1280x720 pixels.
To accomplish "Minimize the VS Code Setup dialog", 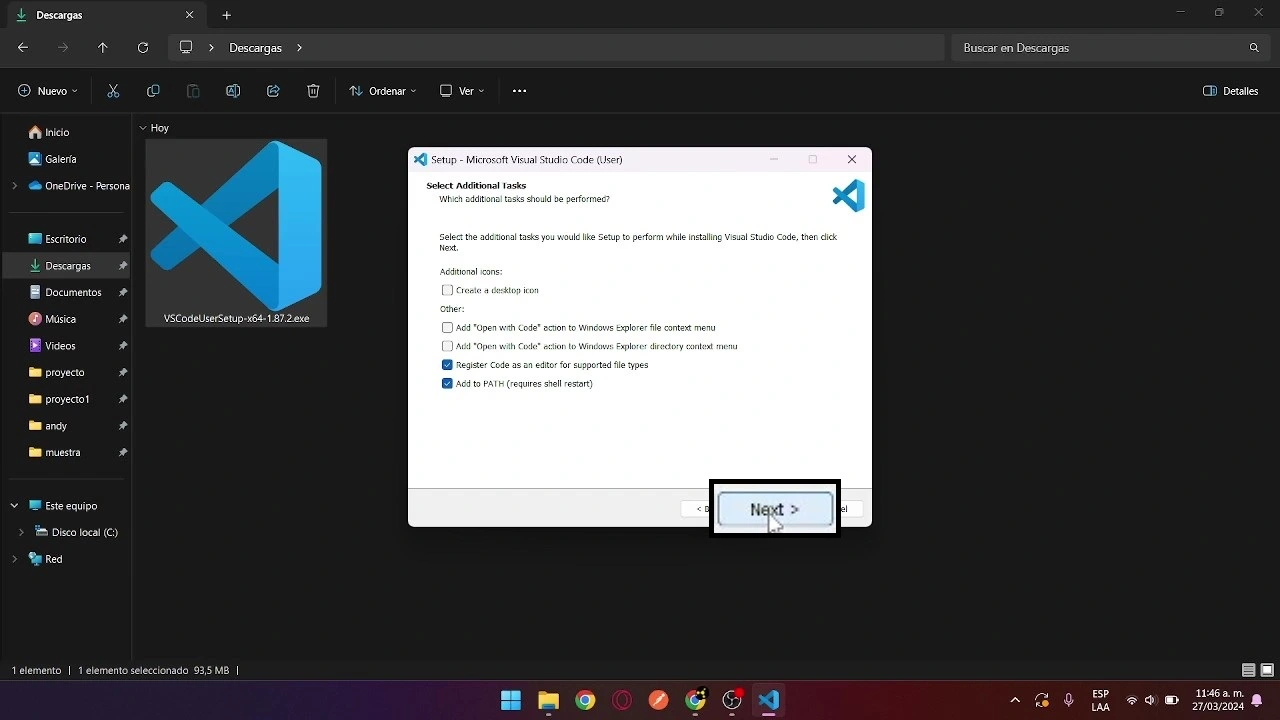I will [774, 159].
